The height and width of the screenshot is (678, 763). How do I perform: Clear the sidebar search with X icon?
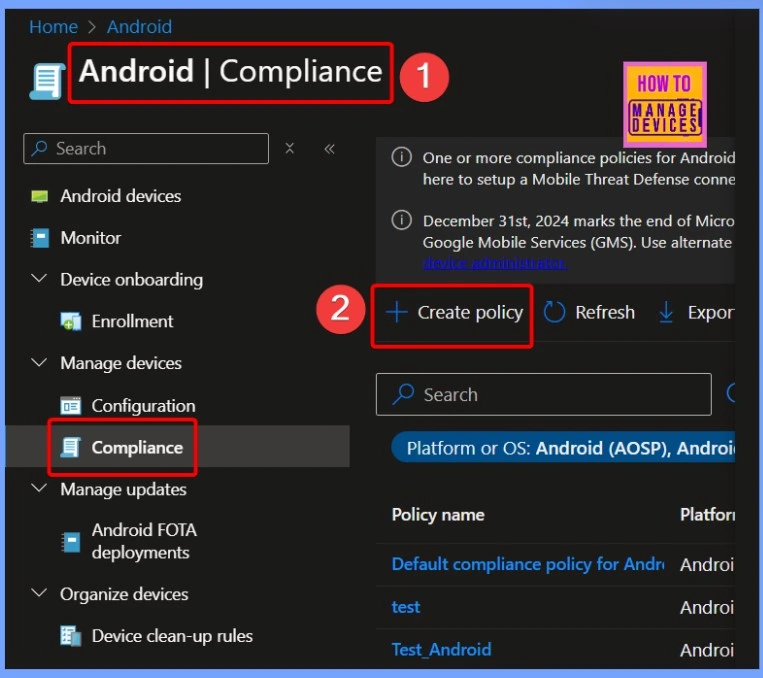click(290, 148)
